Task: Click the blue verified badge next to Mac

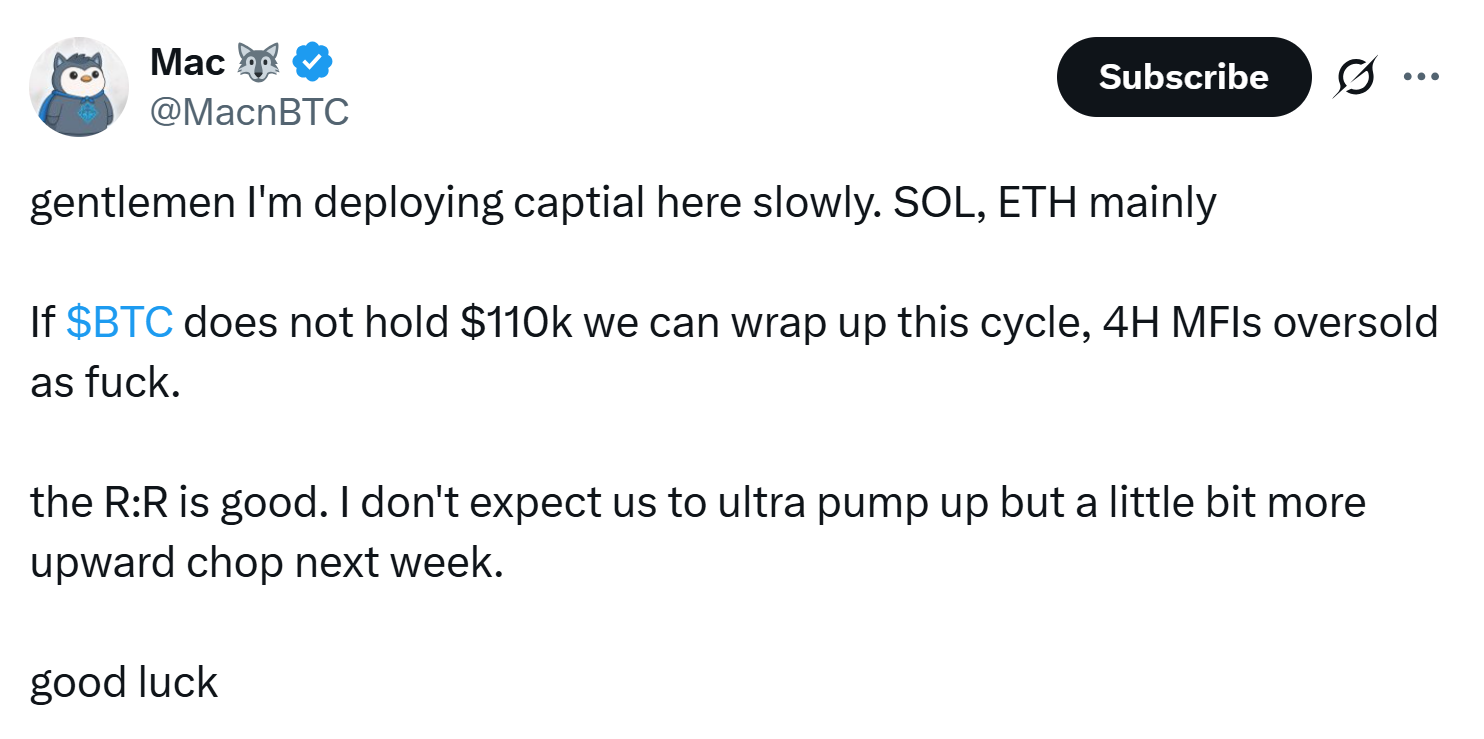Action: (x=311, y=60)
